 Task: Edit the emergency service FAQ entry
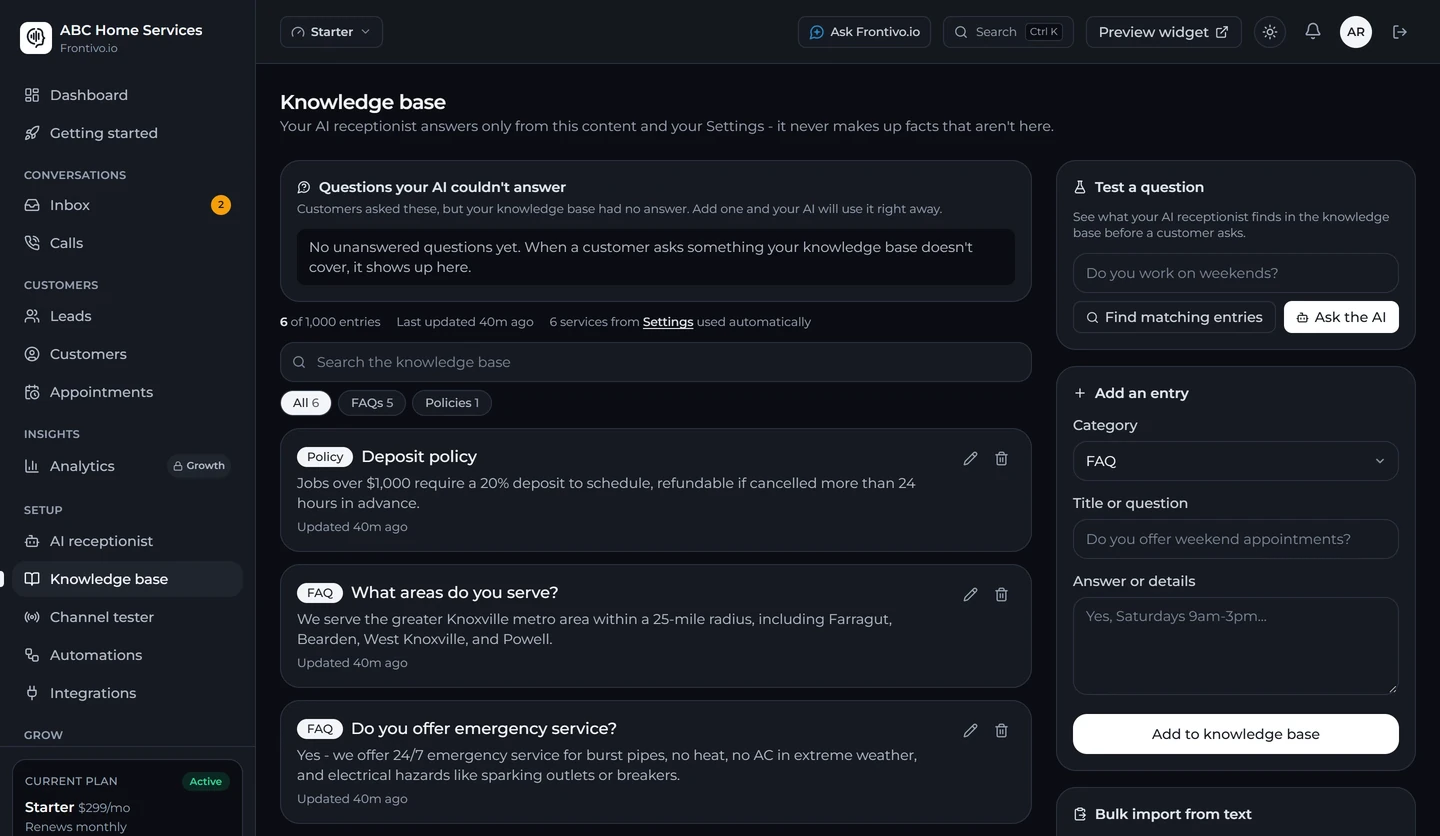tap(970, 730)
